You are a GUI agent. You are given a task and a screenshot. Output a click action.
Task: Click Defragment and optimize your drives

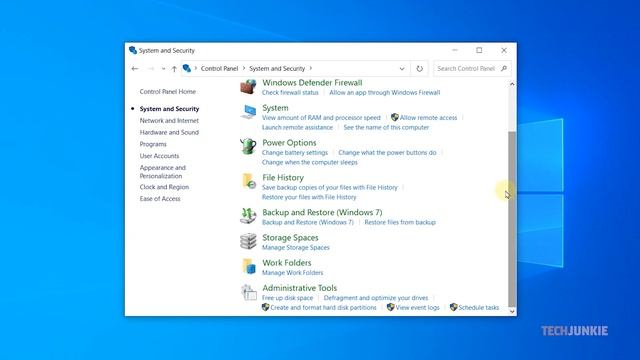376,298
